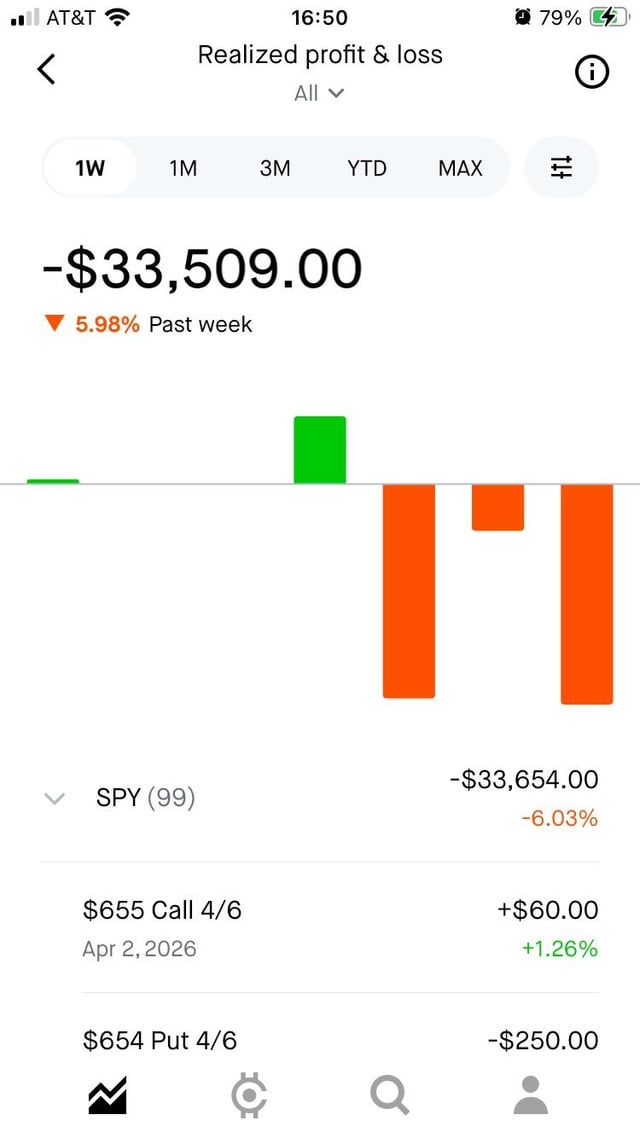Tap the back arrow icon
Image resolution: width=640 pixels, height=1138 pixels.
[x=46, y=69]
